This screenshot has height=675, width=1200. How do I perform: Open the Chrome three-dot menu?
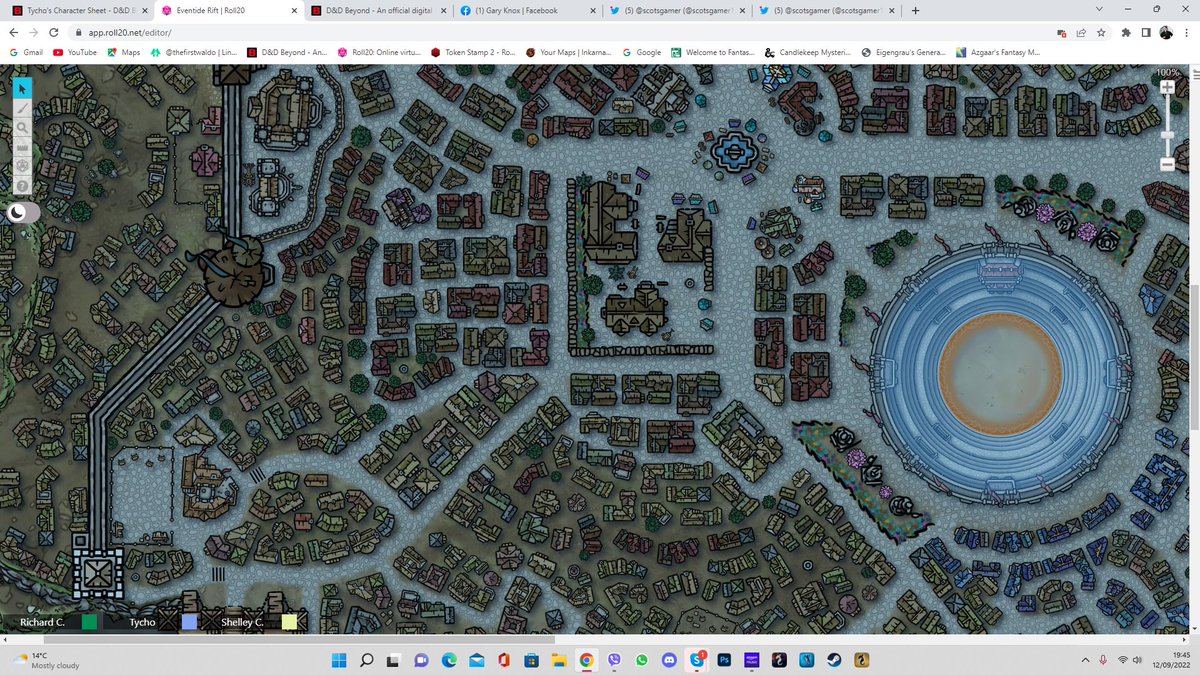(1187, 32)
